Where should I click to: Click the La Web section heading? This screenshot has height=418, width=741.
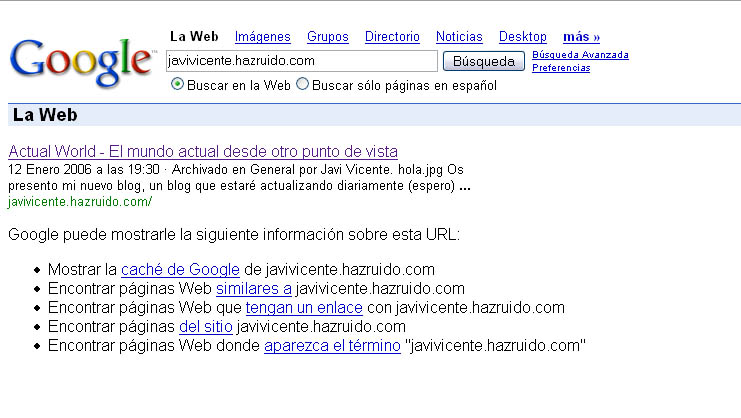coord(45,115)
